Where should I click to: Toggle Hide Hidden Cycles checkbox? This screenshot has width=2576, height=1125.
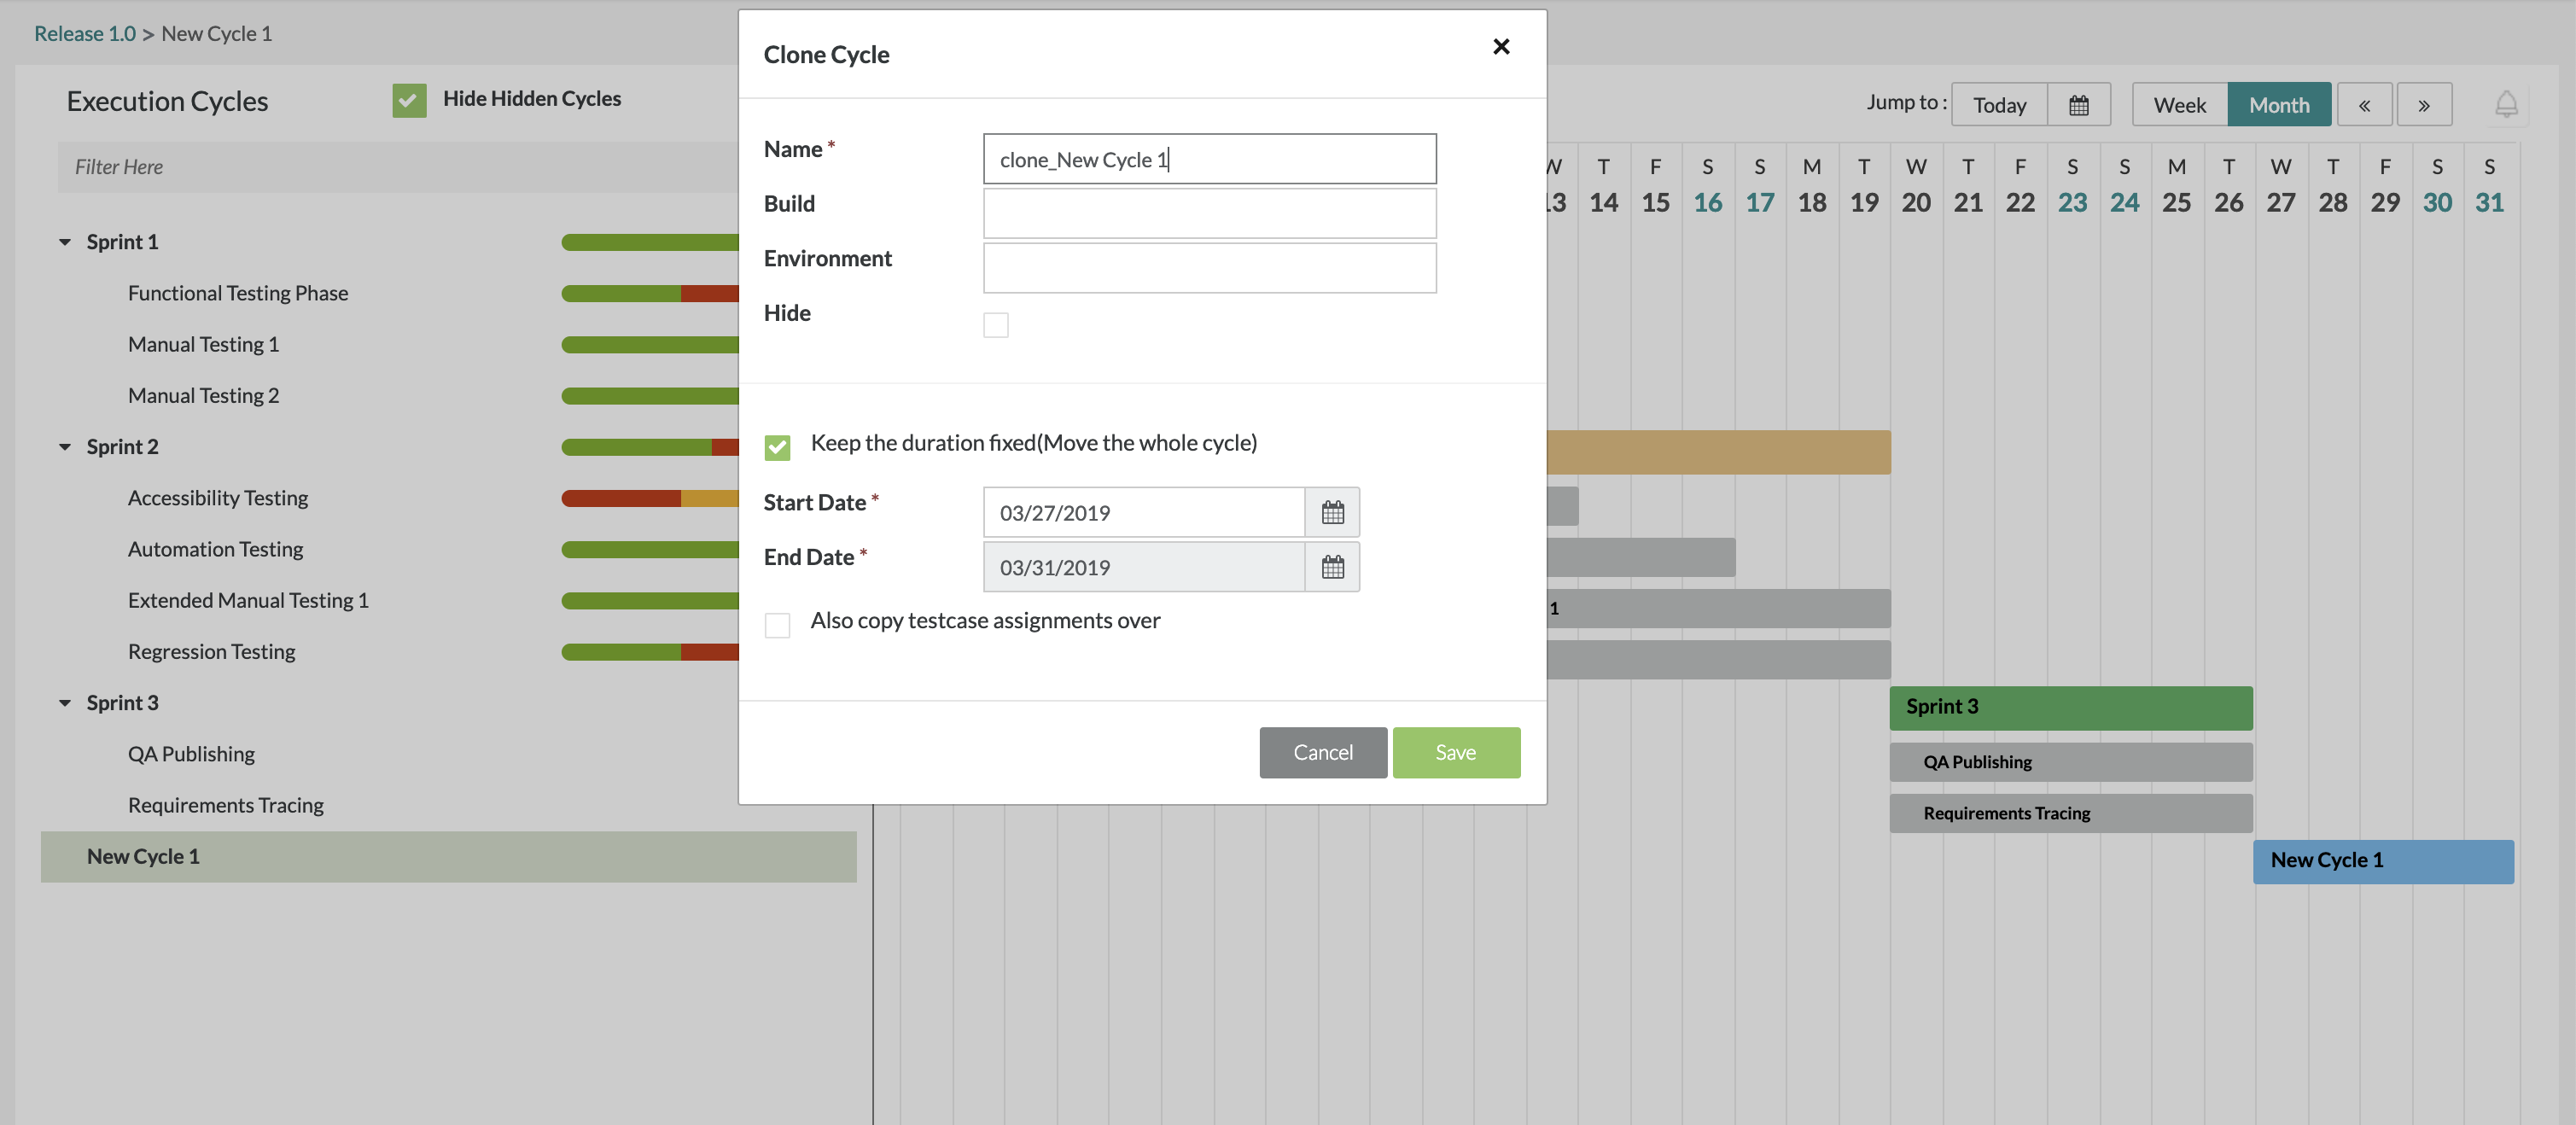(409, 100)
